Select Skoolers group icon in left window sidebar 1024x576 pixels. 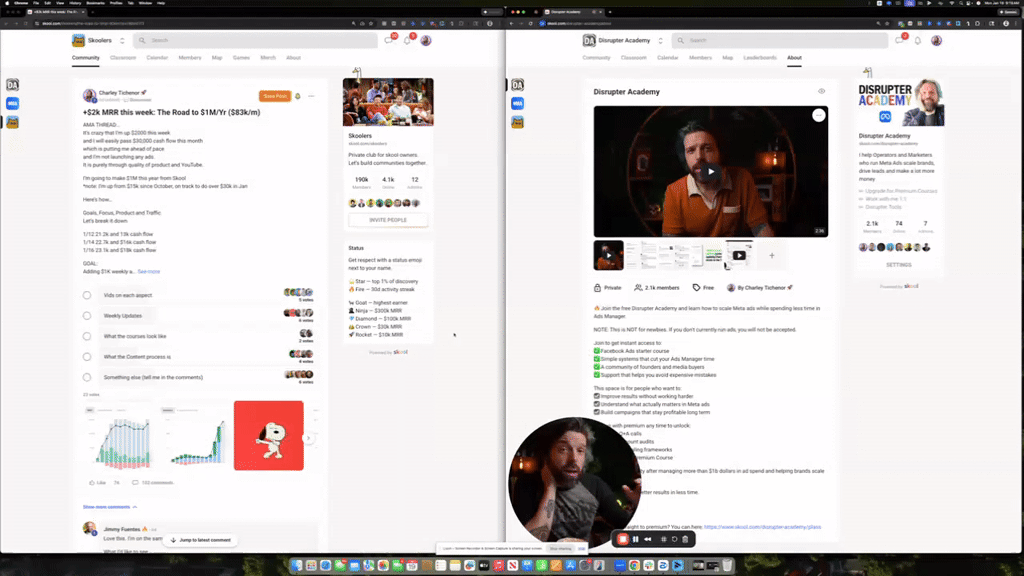tap(12, 122)
